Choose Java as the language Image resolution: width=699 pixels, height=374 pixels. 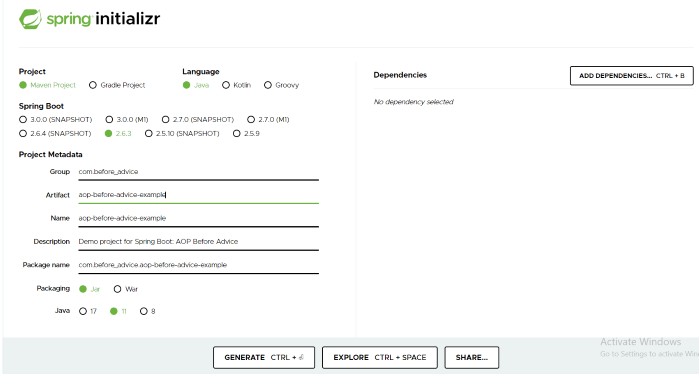[x=196, y=85]
